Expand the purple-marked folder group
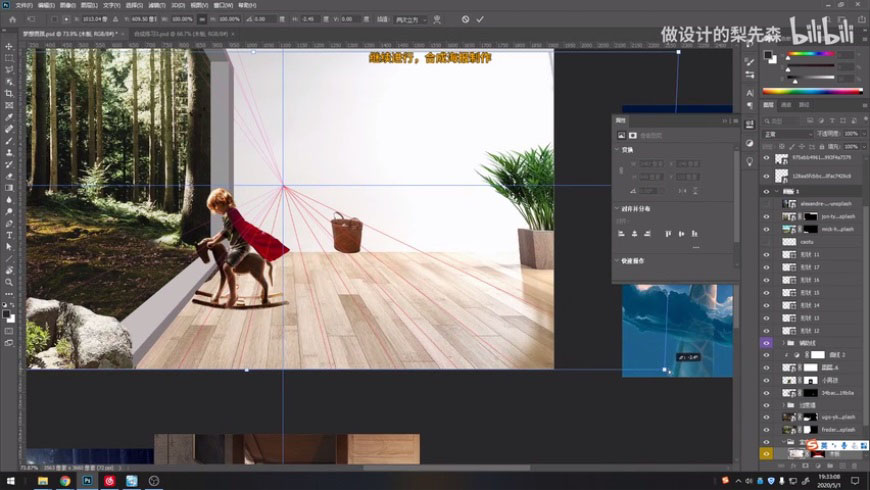Screen dimensions: 870x490 coord(783,343)
